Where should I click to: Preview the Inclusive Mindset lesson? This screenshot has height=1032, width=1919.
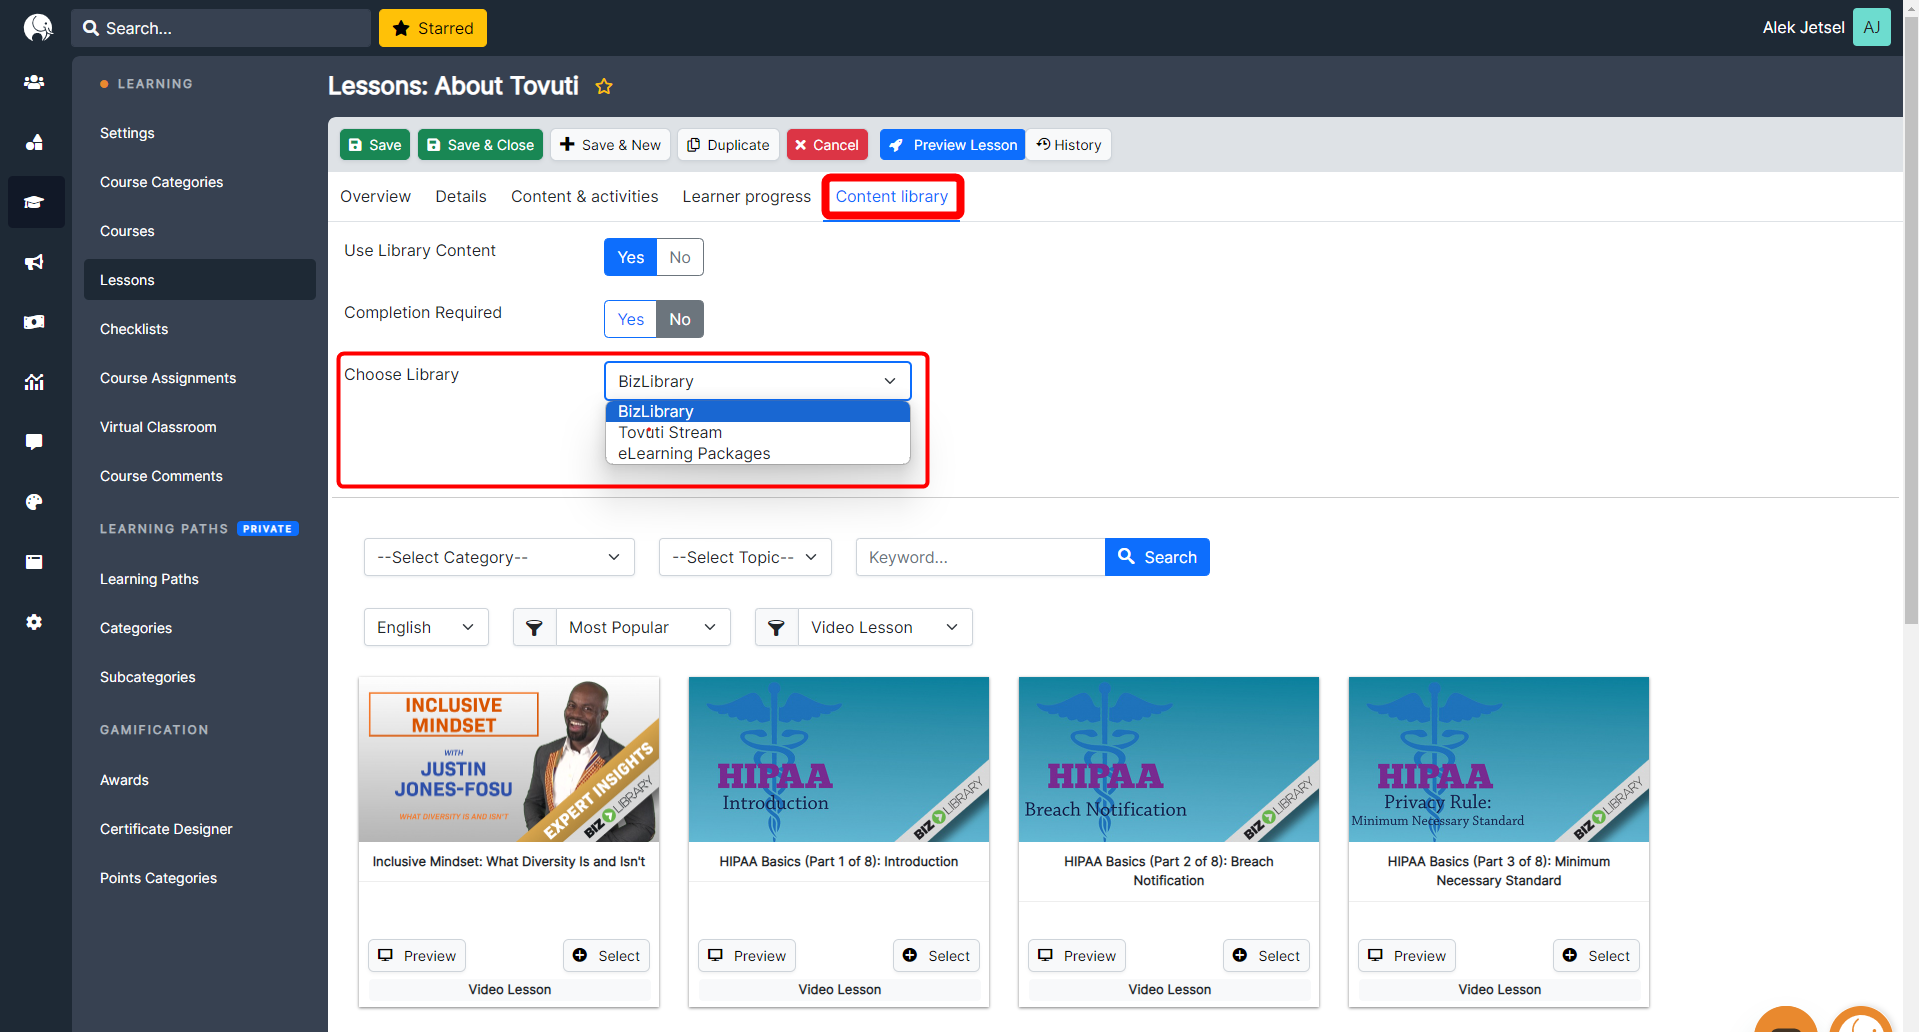point(417,955)
